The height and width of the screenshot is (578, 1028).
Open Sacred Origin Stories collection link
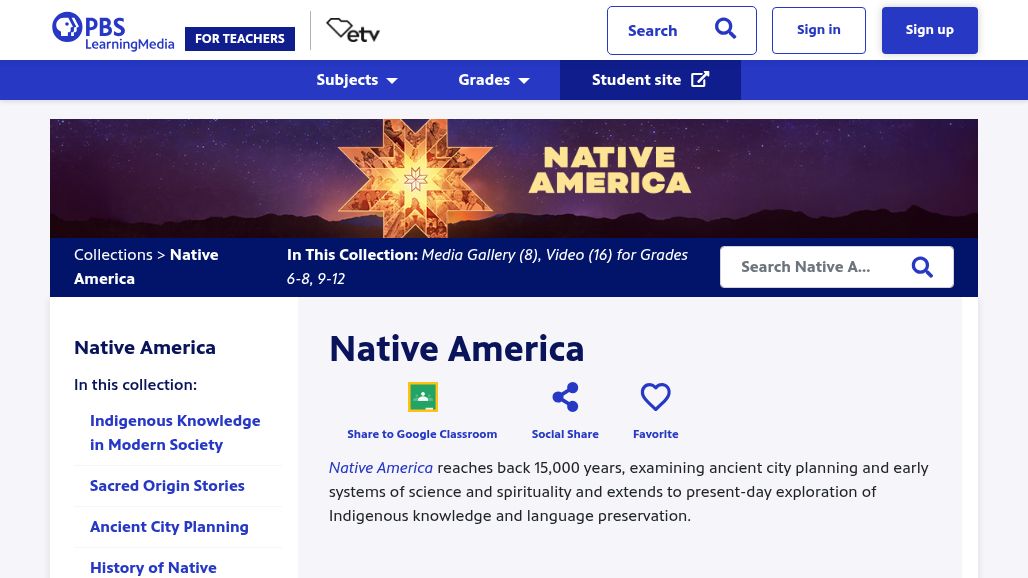point(167,486)
